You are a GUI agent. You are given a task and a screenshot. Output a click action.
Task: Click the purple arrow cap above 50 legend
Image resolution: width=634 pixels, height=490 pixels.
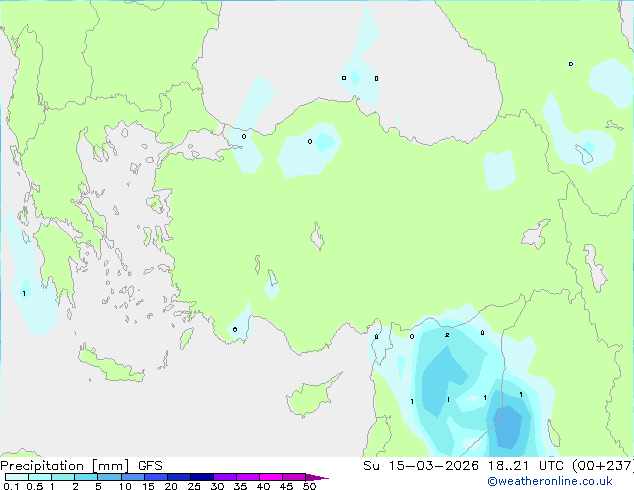click(317, 477)
